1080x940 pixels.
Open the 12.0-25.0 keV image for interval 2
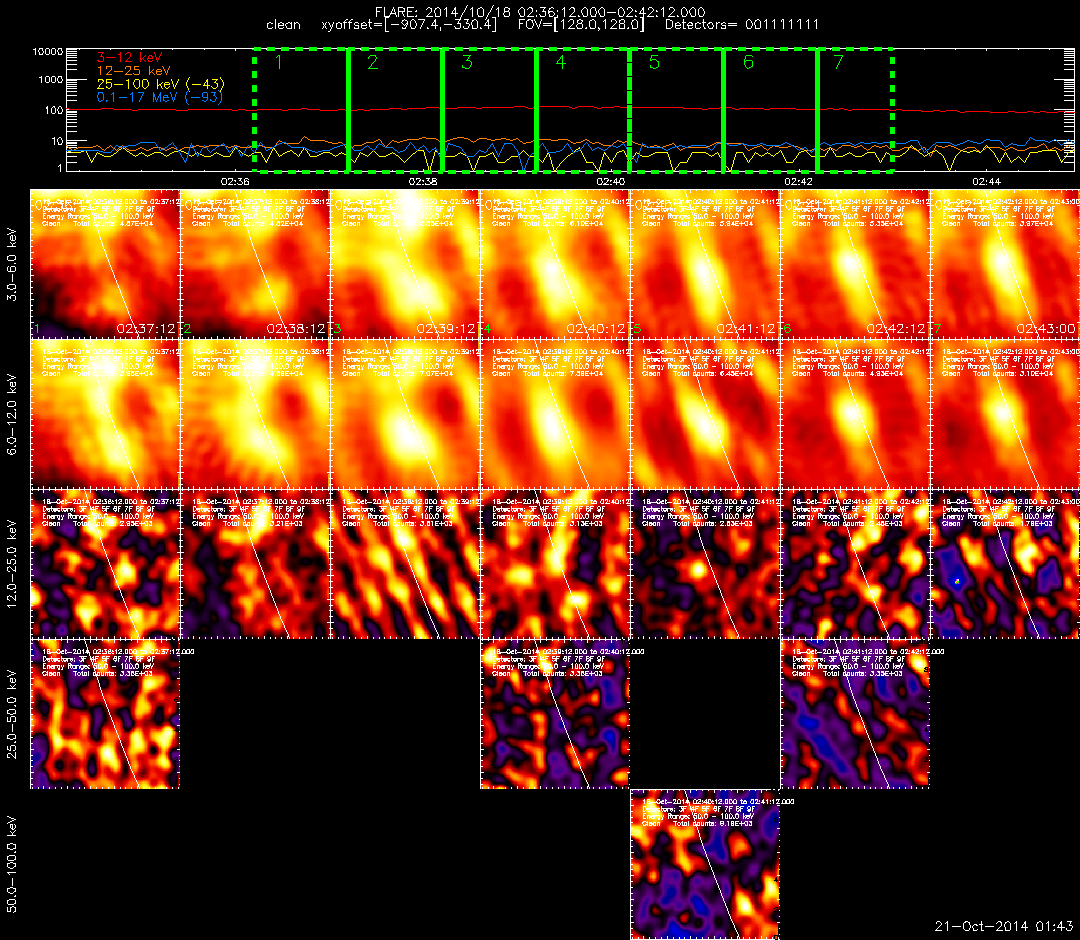pos(255,565)
